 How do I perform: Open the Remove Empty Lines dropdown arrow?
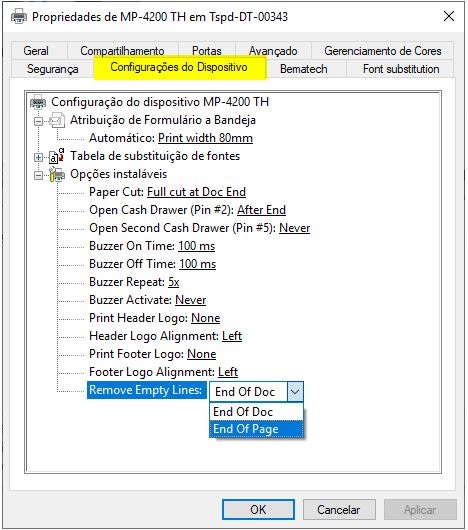point(295,392)
